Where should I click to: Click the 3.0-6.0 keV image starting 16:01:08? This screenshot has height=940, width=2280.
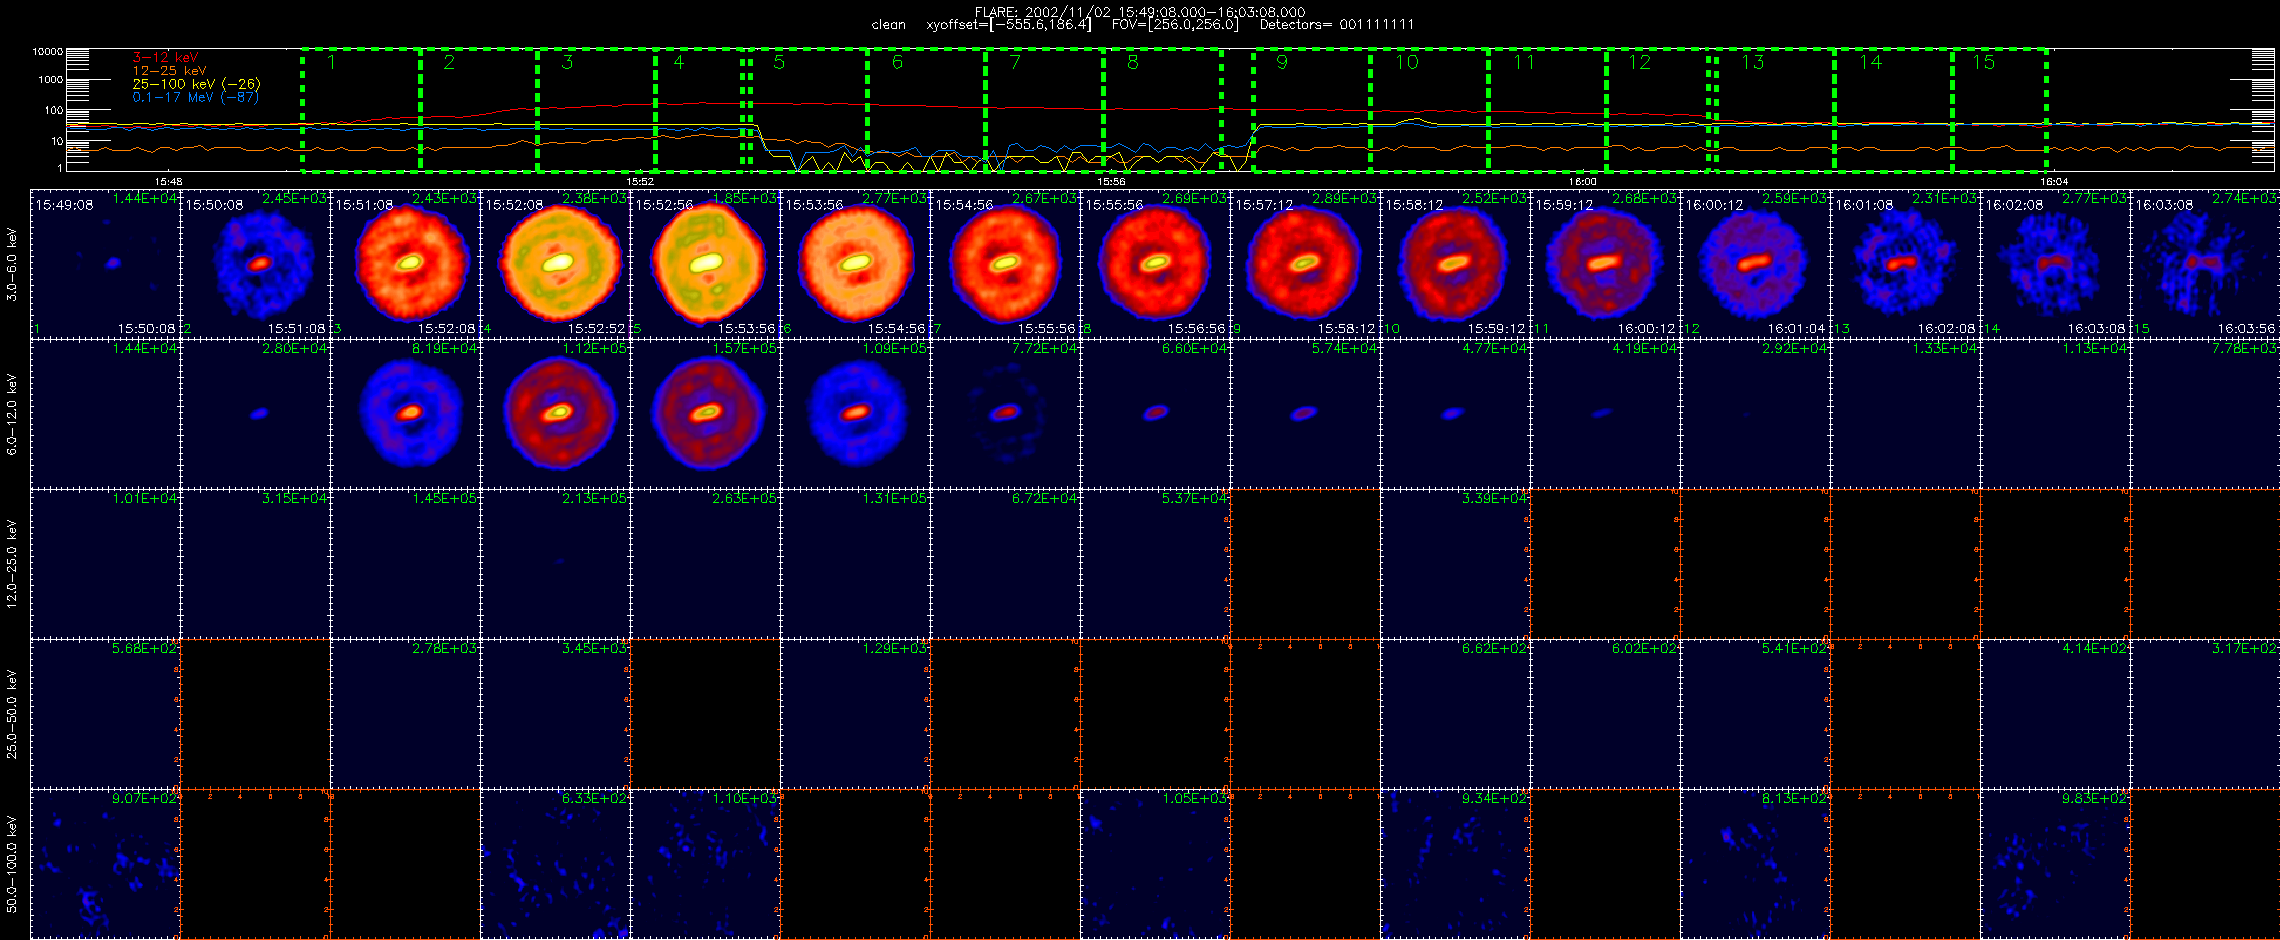1905,264
